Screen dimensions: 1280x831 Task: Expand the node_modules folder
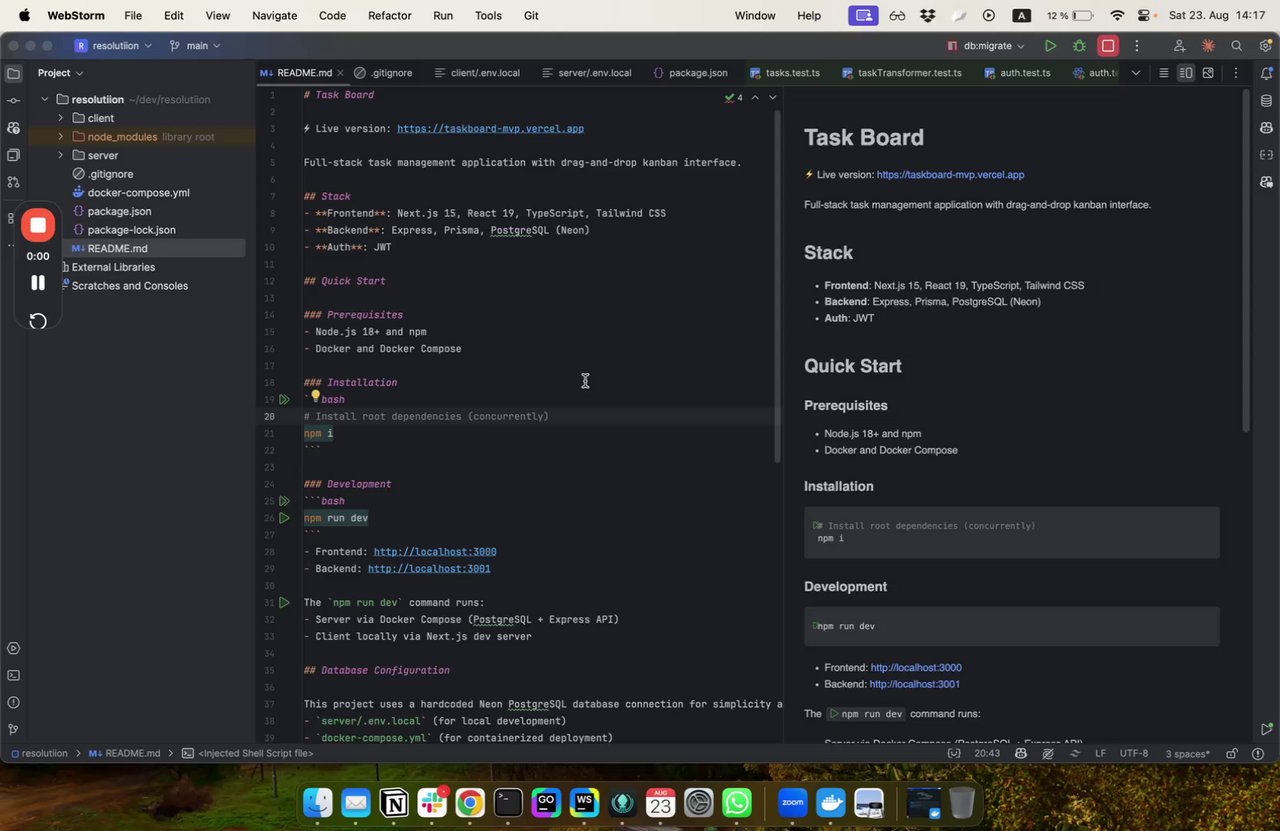[61, 137]
